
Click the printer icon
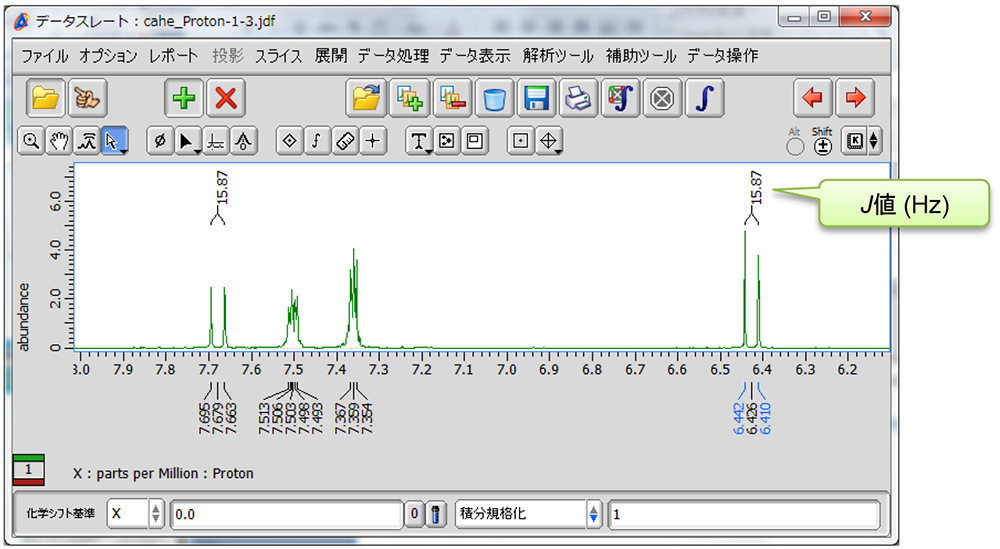tap(579, 98)
